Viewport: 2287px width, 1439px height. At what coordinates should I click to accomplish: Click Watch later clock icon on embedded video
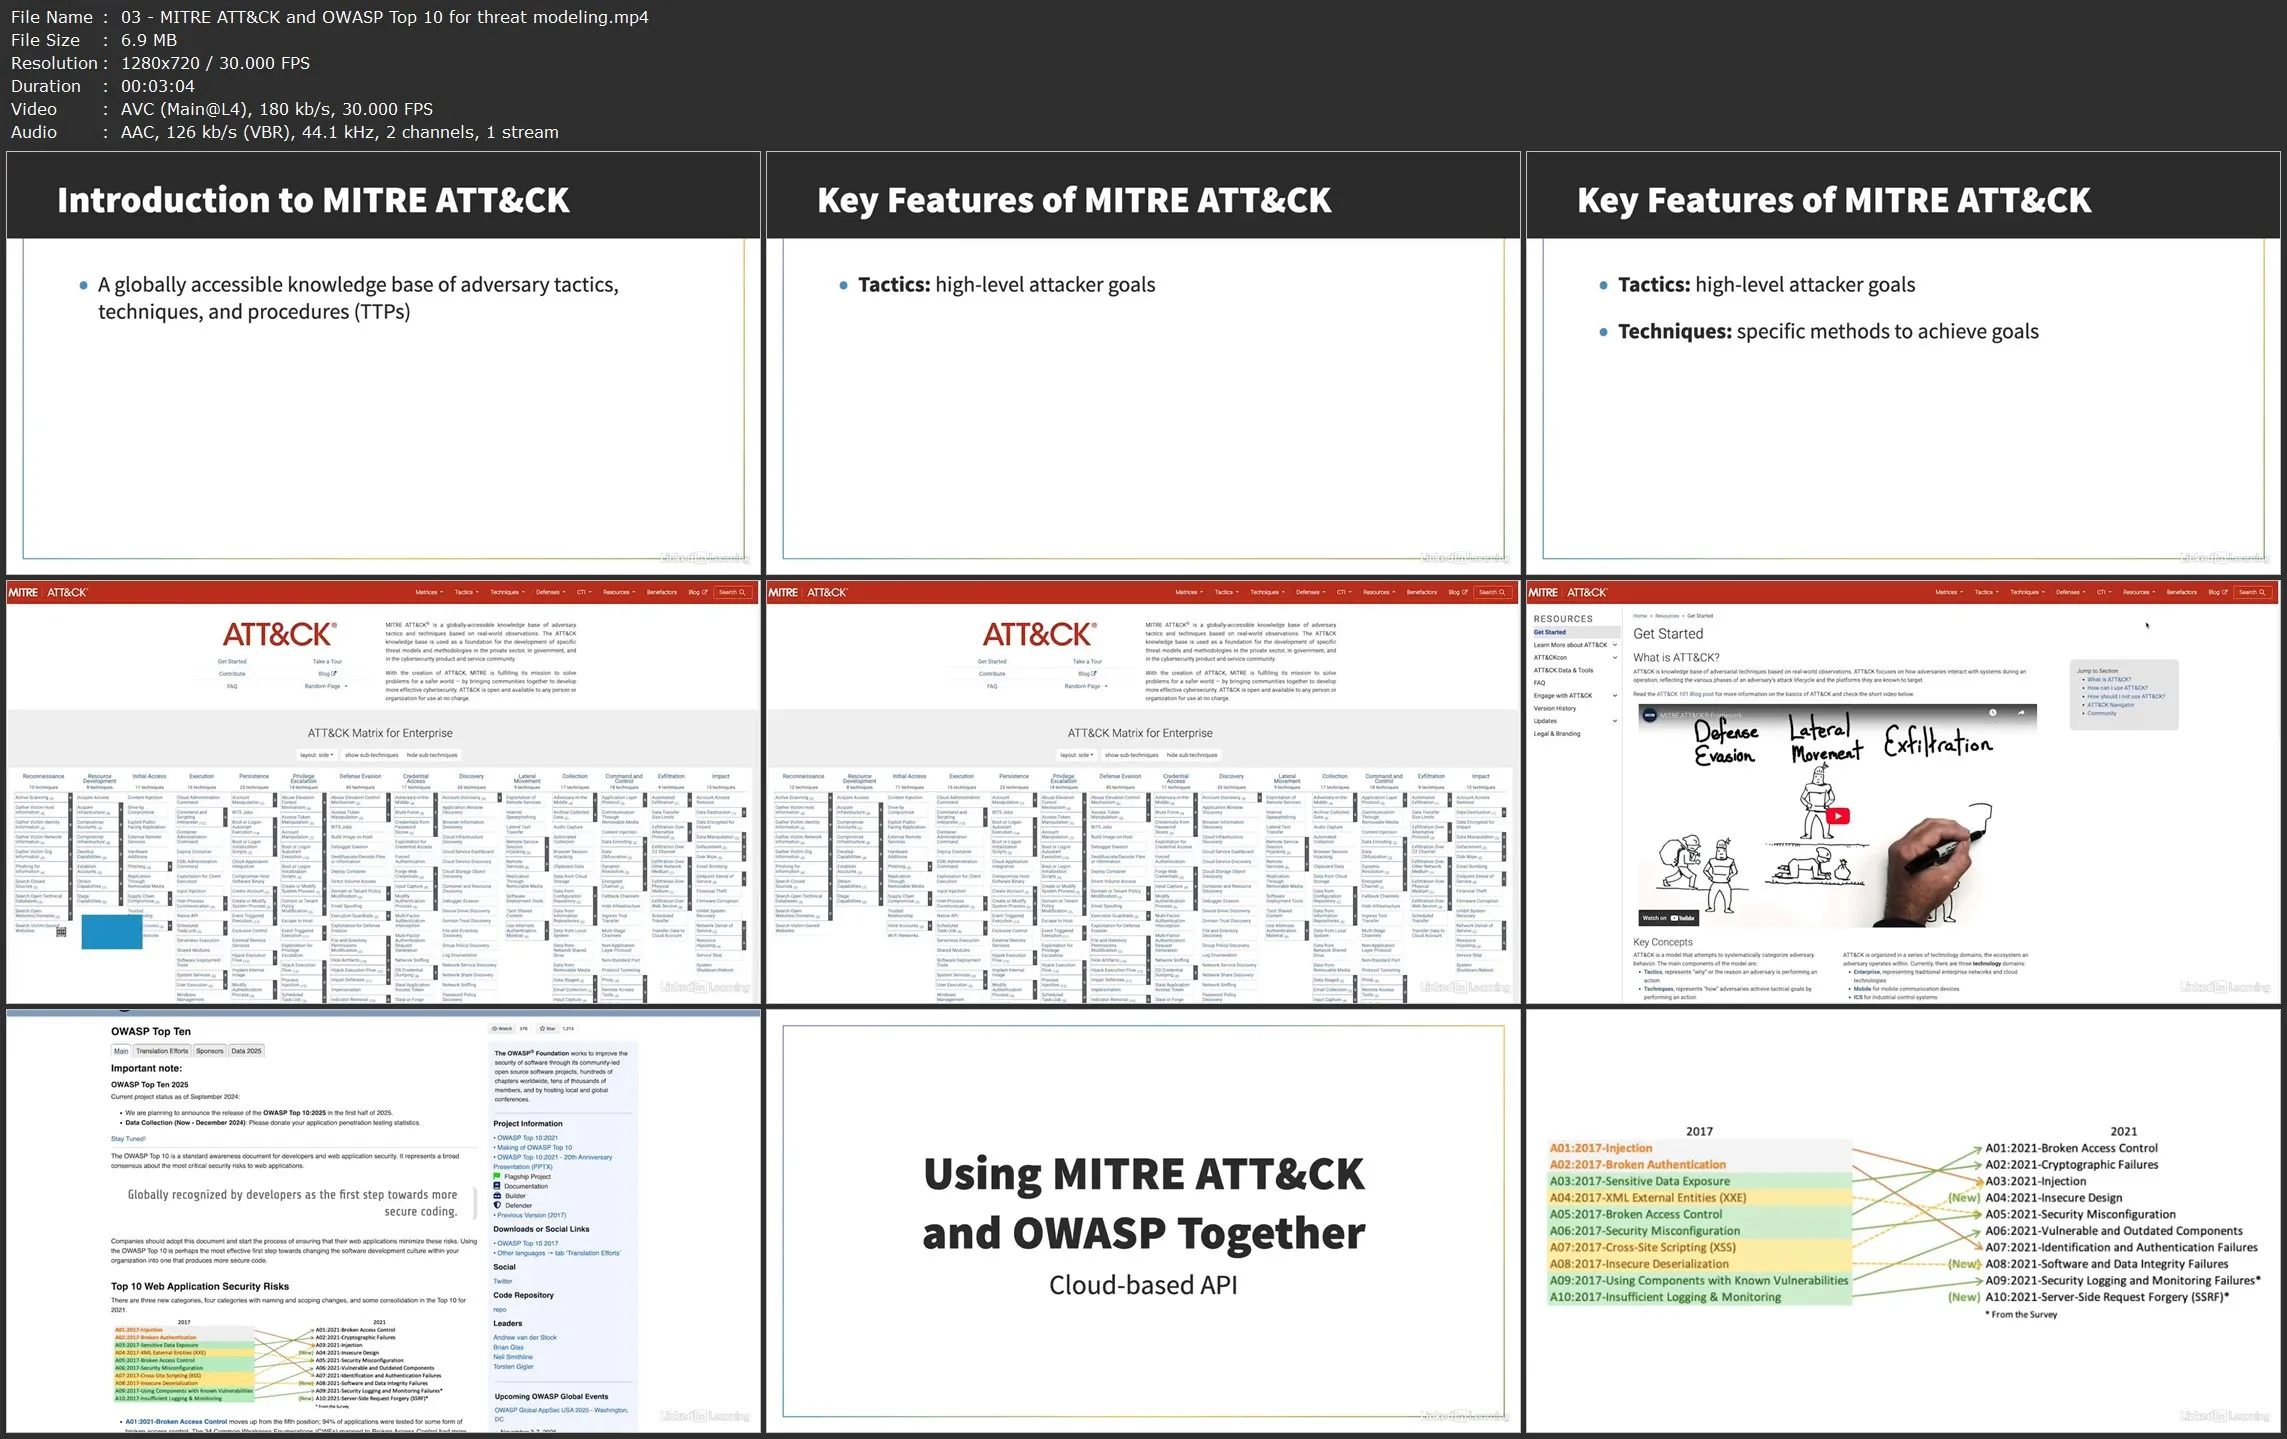coord(1992,713)
